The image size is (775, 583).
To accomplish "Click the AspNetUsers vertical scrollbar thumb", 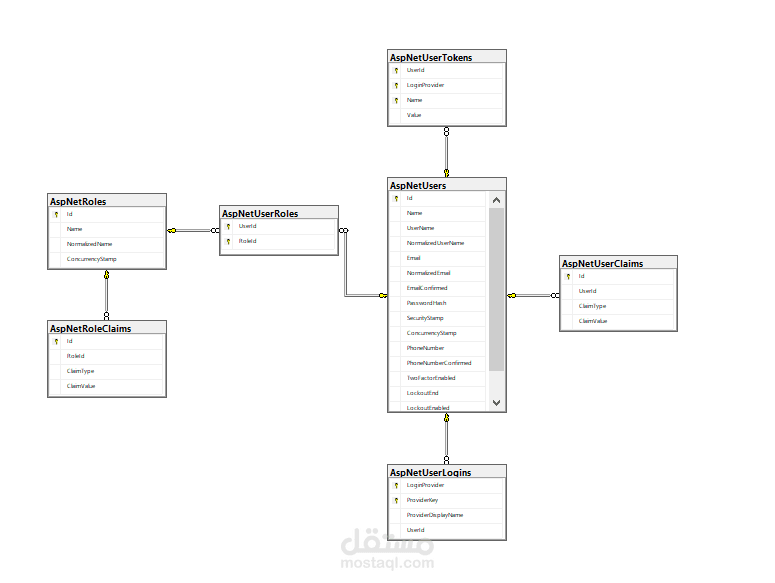I will coord(496,290).
